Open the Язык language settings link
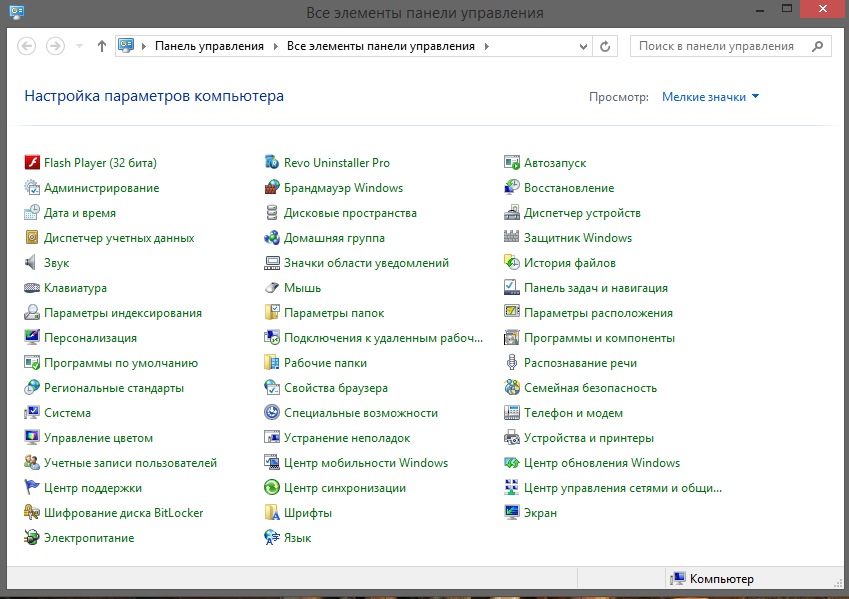 [x=297, y=538]
